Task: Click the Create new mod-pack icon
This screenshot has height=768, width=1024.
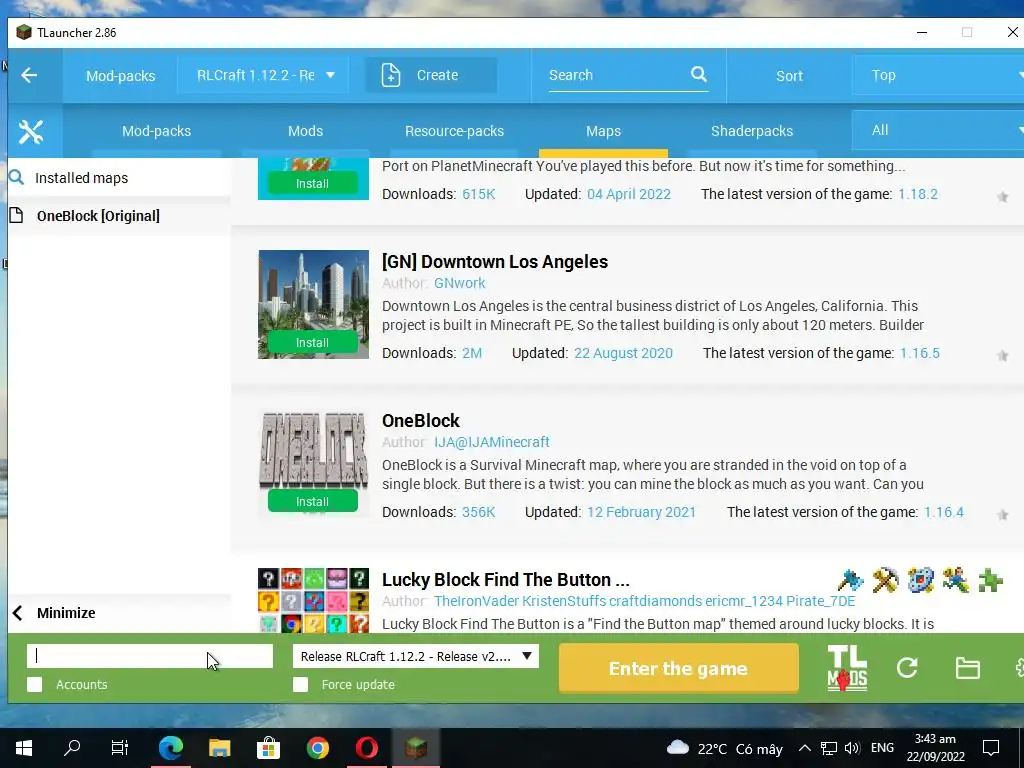Action: 391,75
